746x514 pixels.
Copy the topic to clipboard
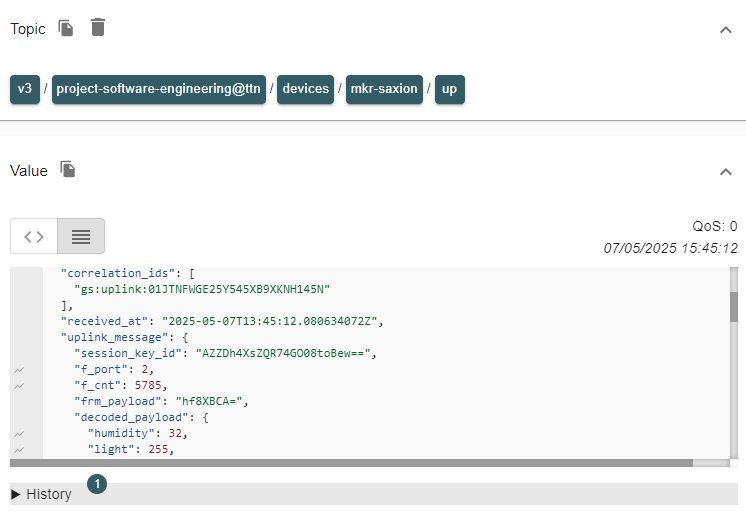tap(66, 28)
